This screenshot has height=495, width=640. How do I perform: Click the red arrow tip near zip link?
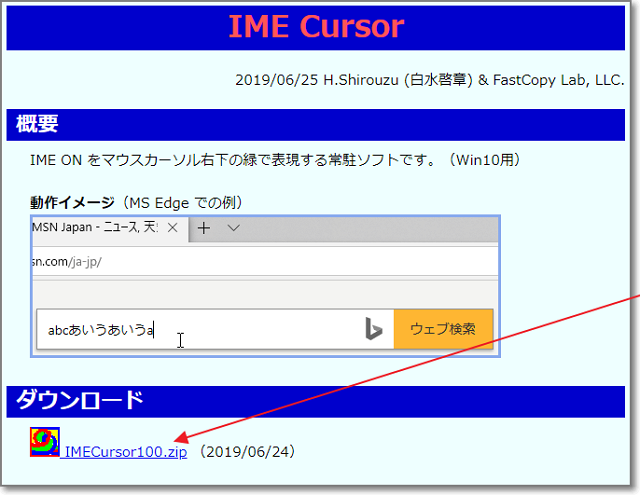point(176,438)
